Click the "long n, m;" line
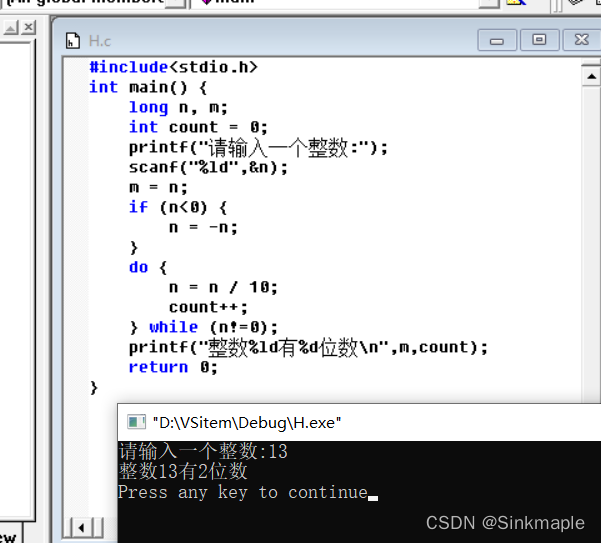601x543 pixels. tap(178, 107)
